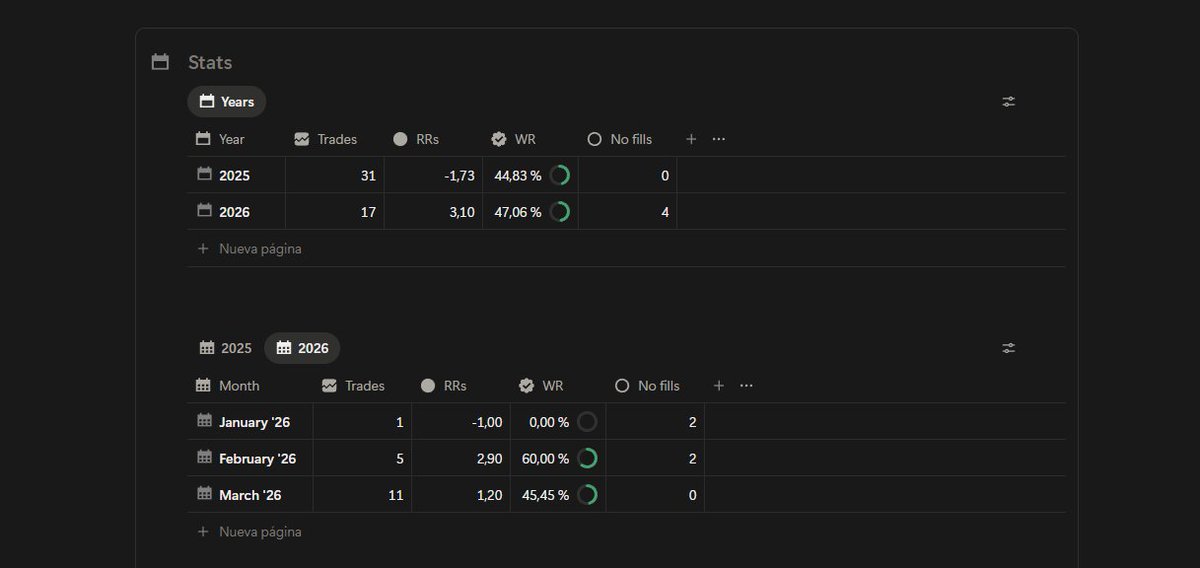Click the calendar icon on the 2026 row
1200x568 pixels.
click(204, 211)
